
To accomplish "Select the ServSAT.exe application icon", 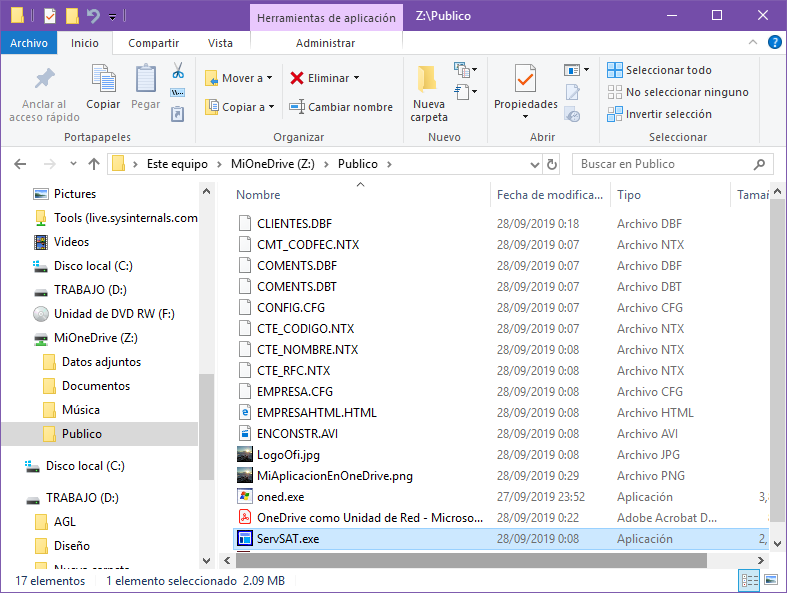I will pos(244,539).
